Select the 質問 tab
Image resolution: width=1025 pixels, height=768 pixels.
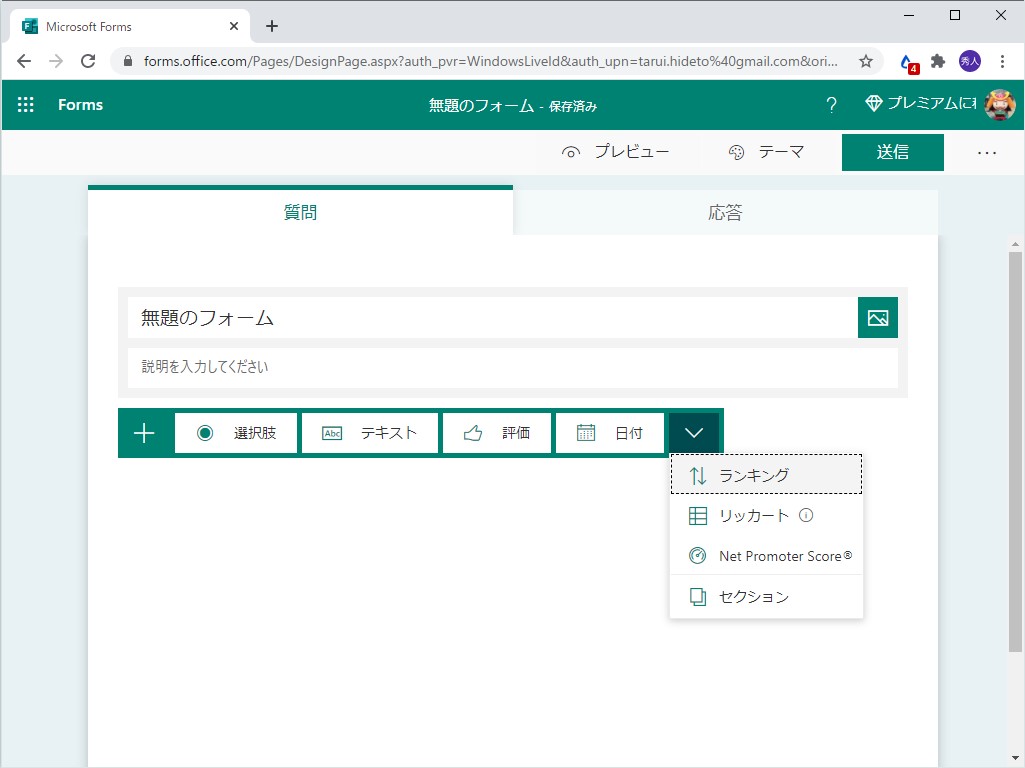point(300,211)
